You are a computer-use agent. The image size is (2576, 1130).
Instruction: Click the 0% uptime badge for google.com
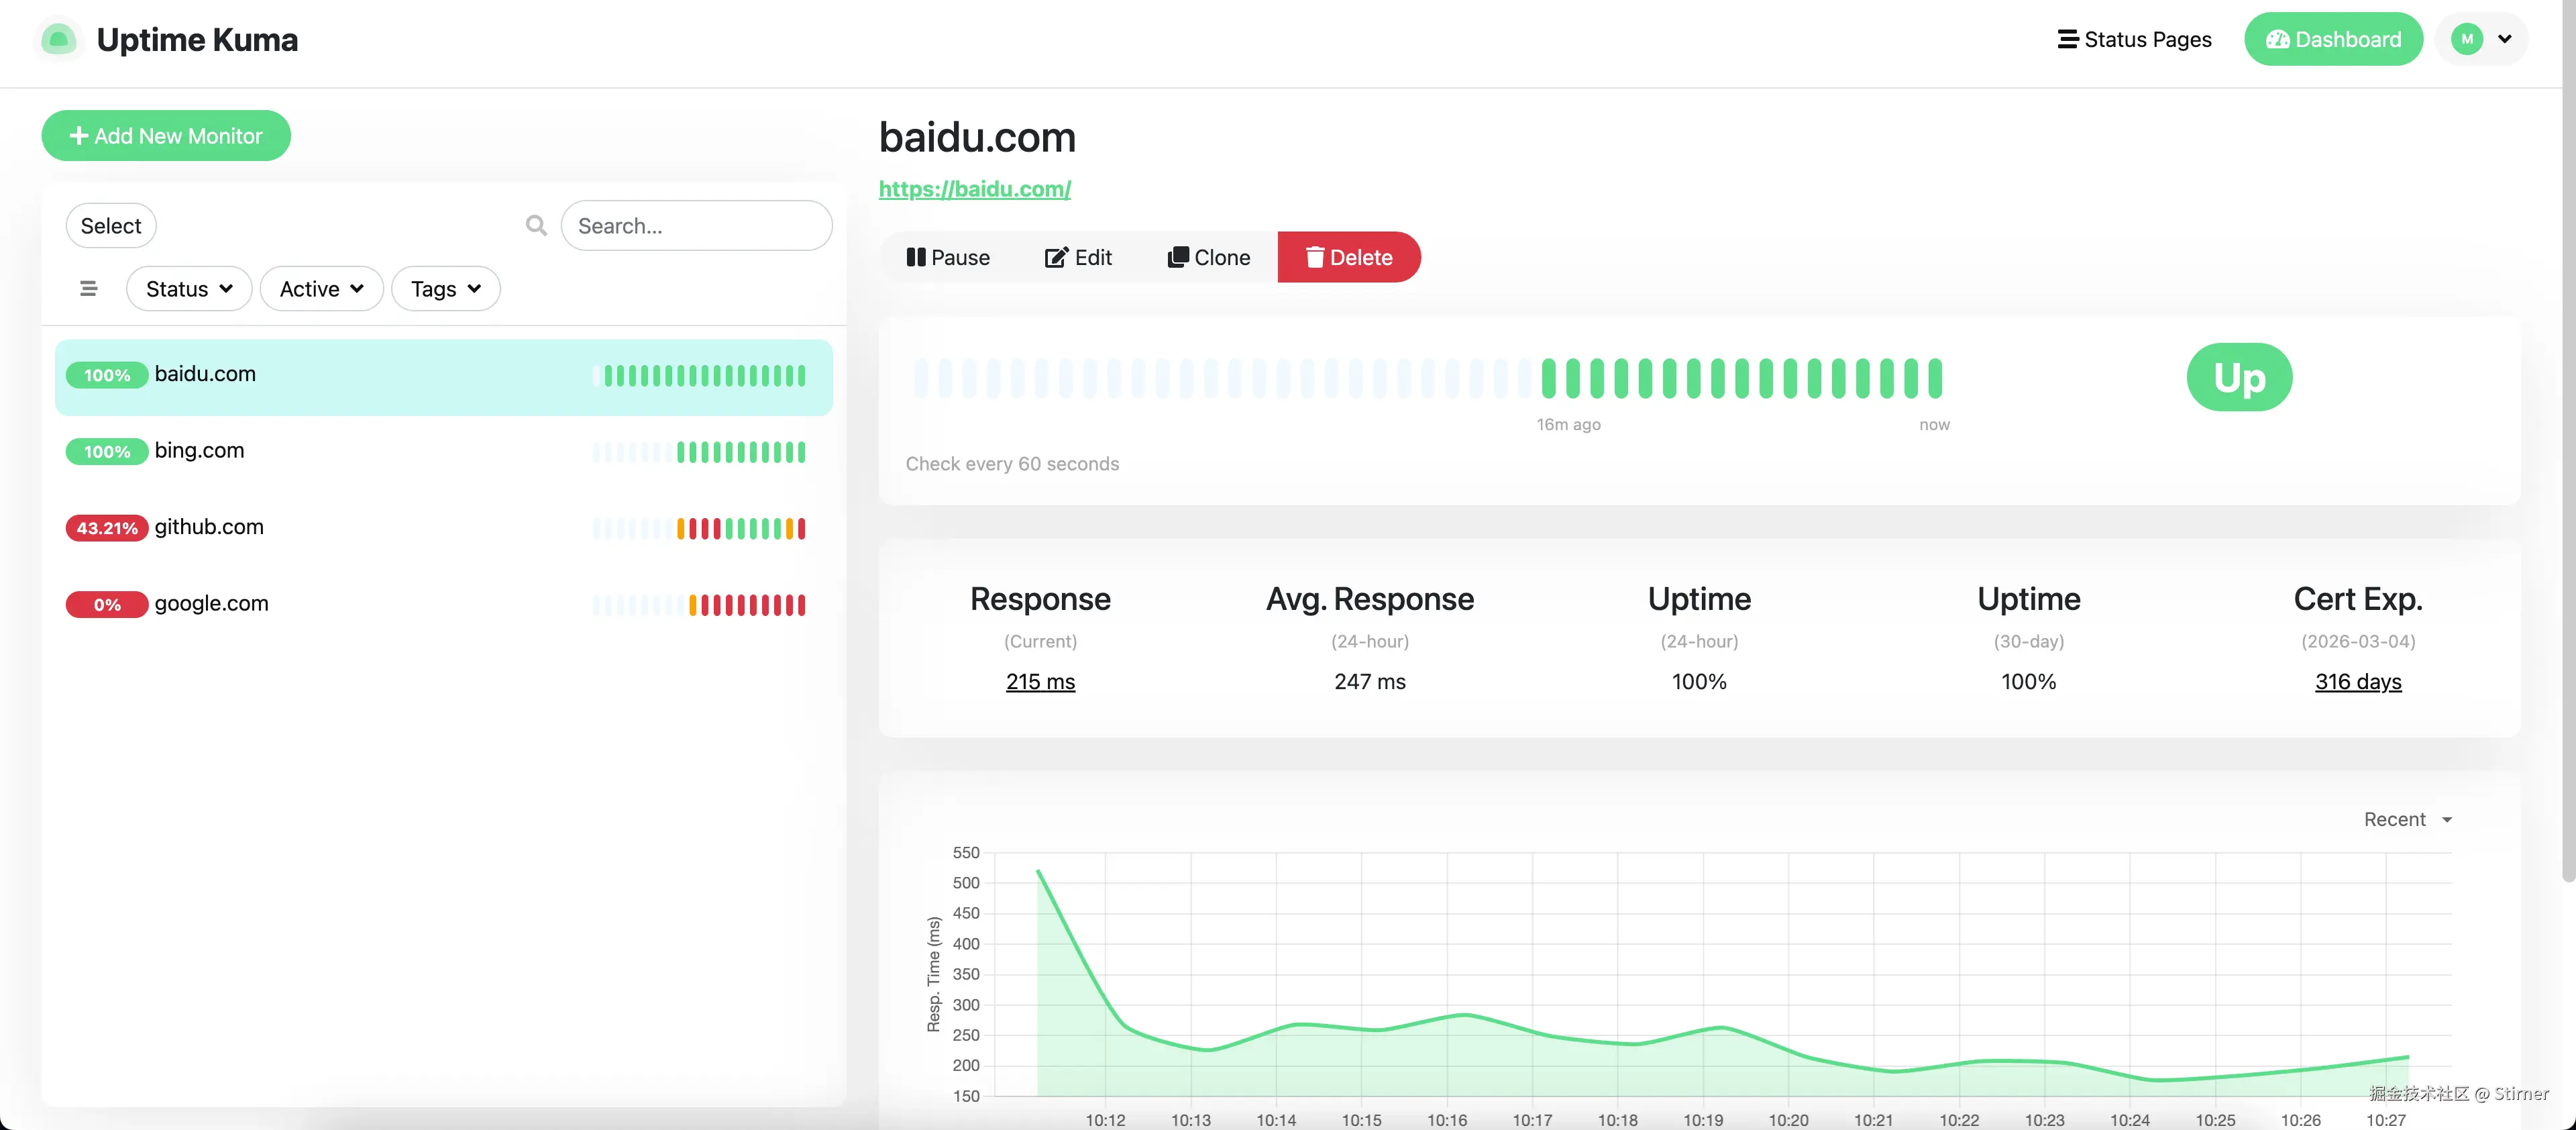pyautogui.click(x=107, y=605)
